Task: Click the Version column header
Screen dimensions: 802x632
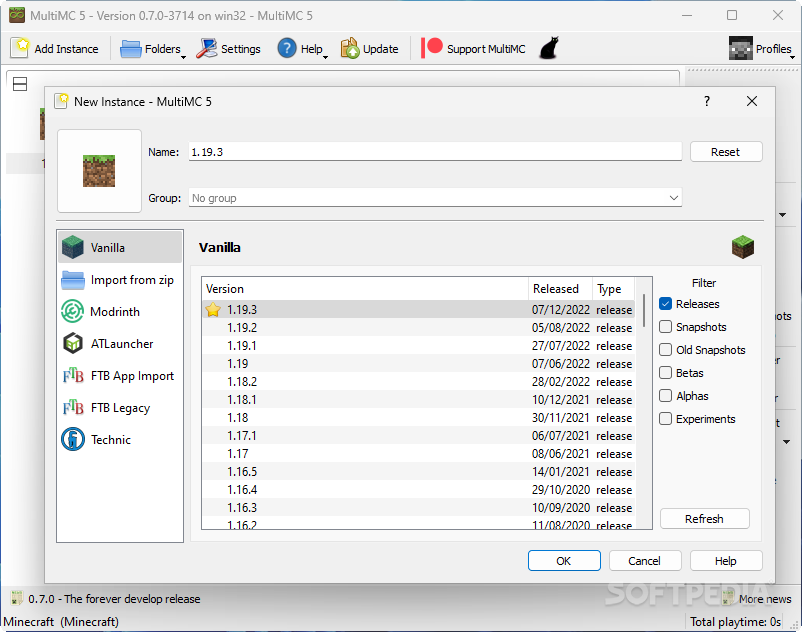Action: pyautogui.click(x=365, y=289)
